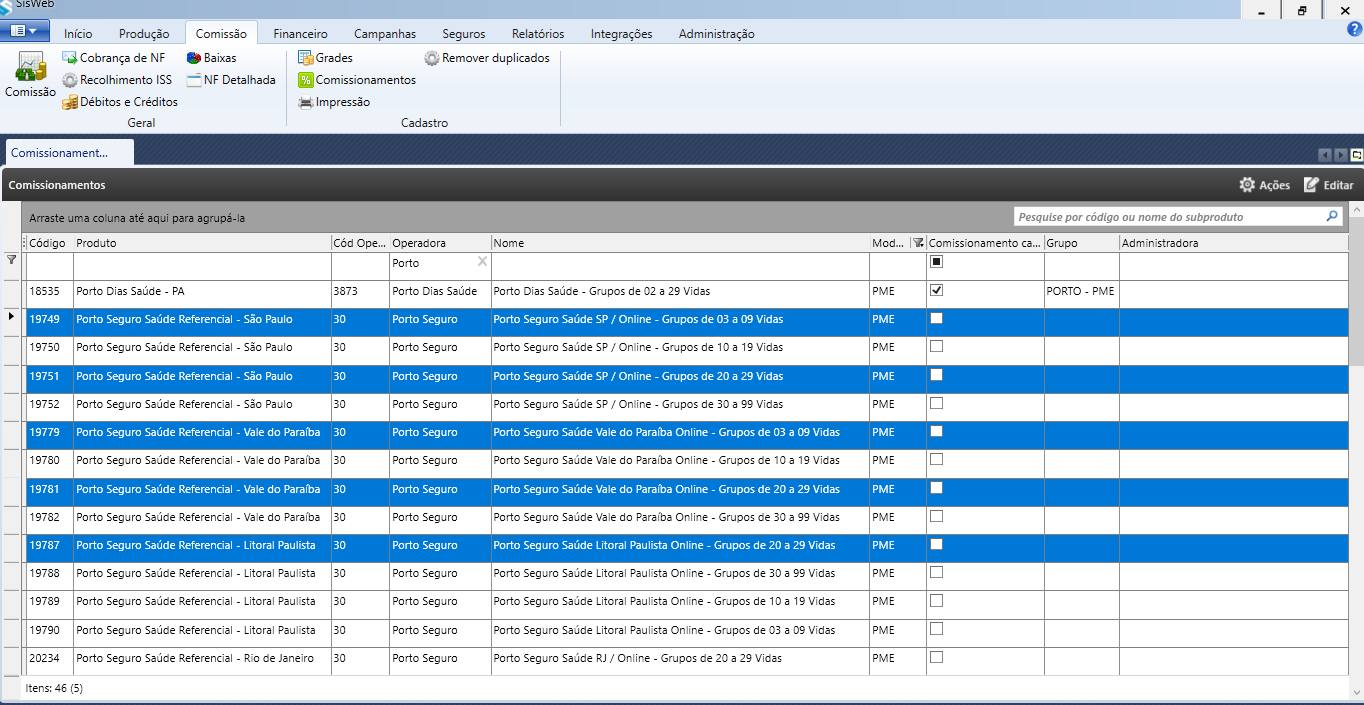The height and width of the screenshot is (705, 1364).
Task: Click the filter icon on Modalidade column header
Action: [918, 243]
